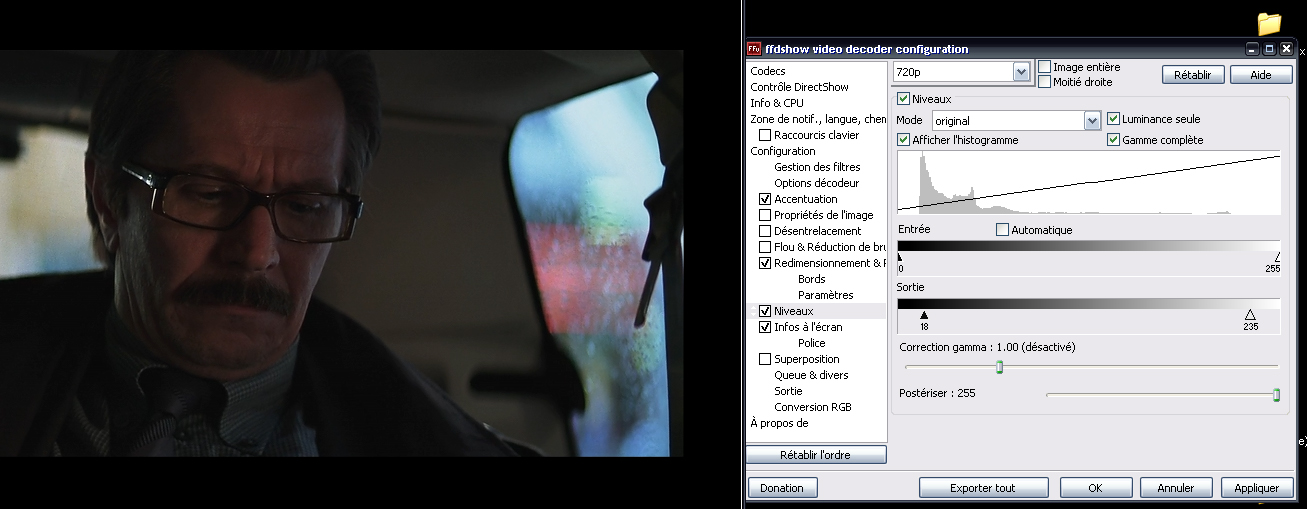Click the Annuler button
This screenshot has width=1307, height=509.
[1175, 488]
